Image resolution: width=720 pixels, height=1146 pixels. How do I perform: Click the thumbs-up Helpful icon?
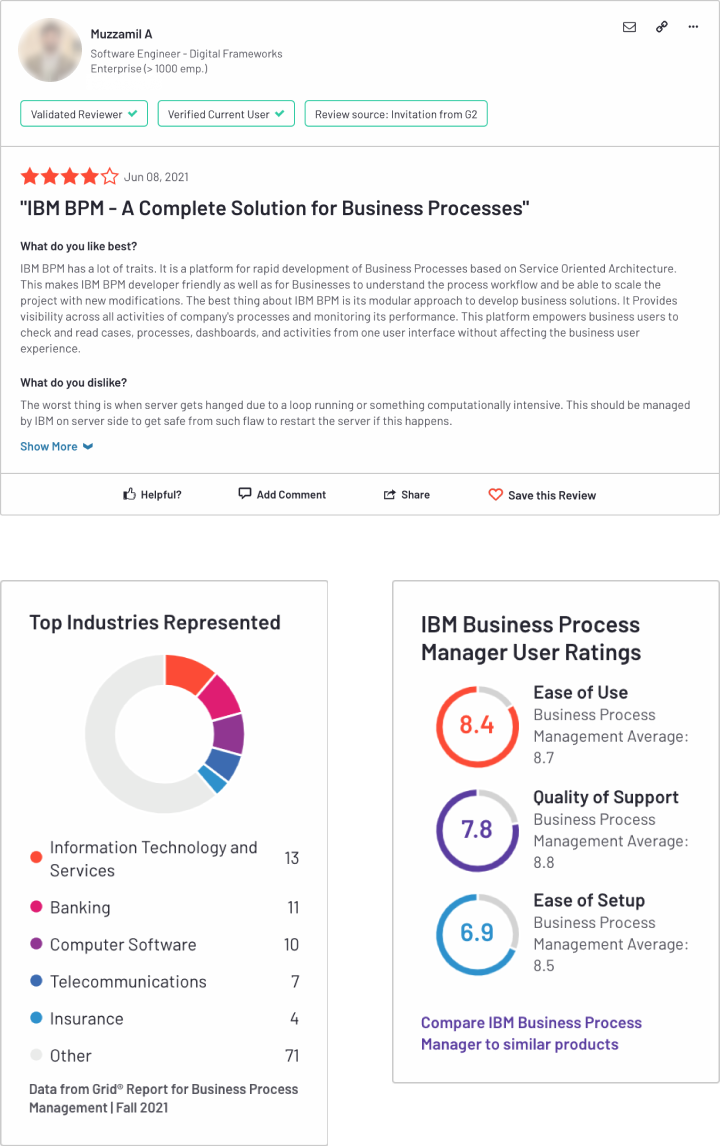click(129, 495)
